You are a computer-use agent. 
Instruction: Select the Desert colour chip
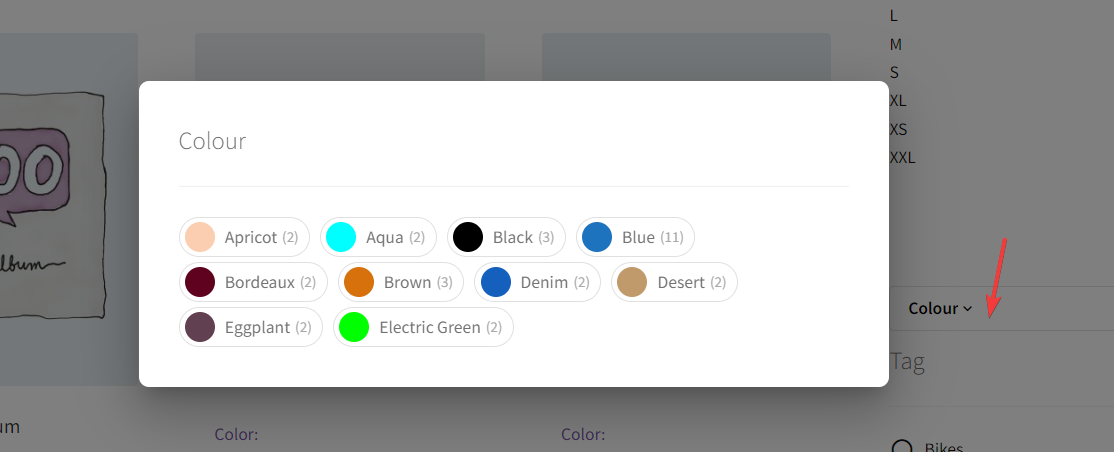pos(674,282)
